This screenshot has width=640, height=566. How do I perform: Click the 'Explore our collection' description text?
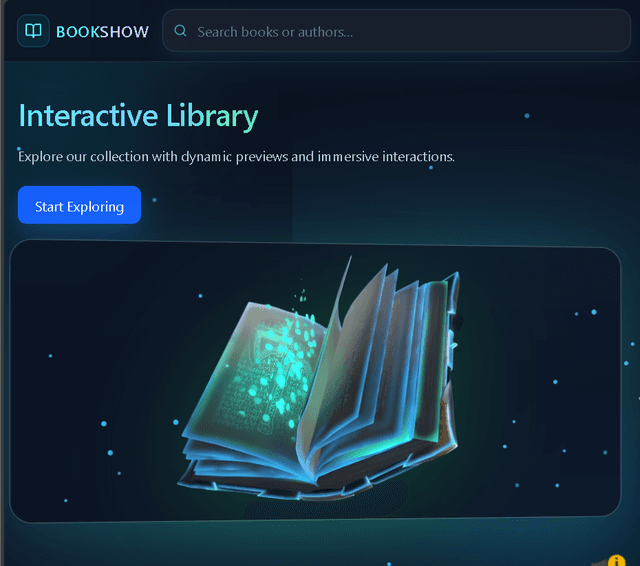(x=236, y=157)
